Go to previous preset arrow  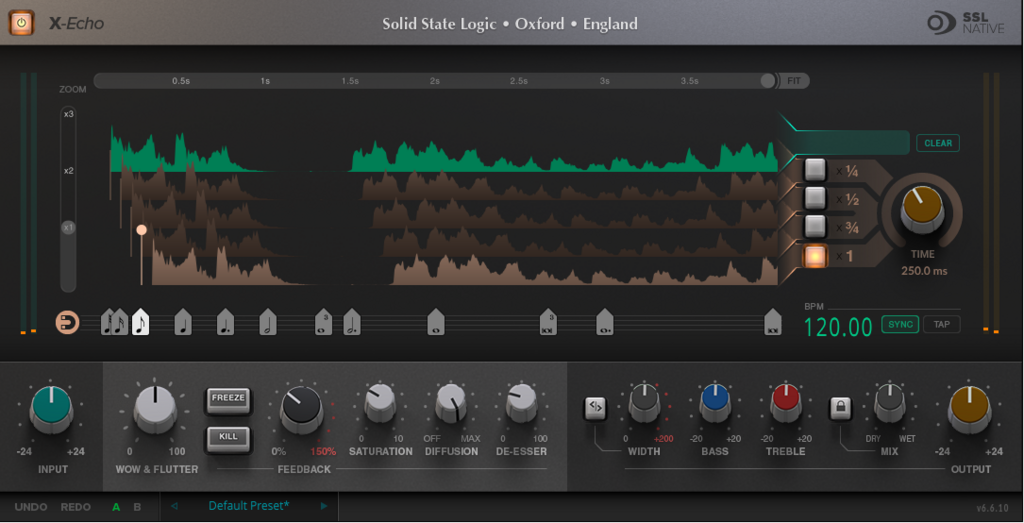point(174,505)
